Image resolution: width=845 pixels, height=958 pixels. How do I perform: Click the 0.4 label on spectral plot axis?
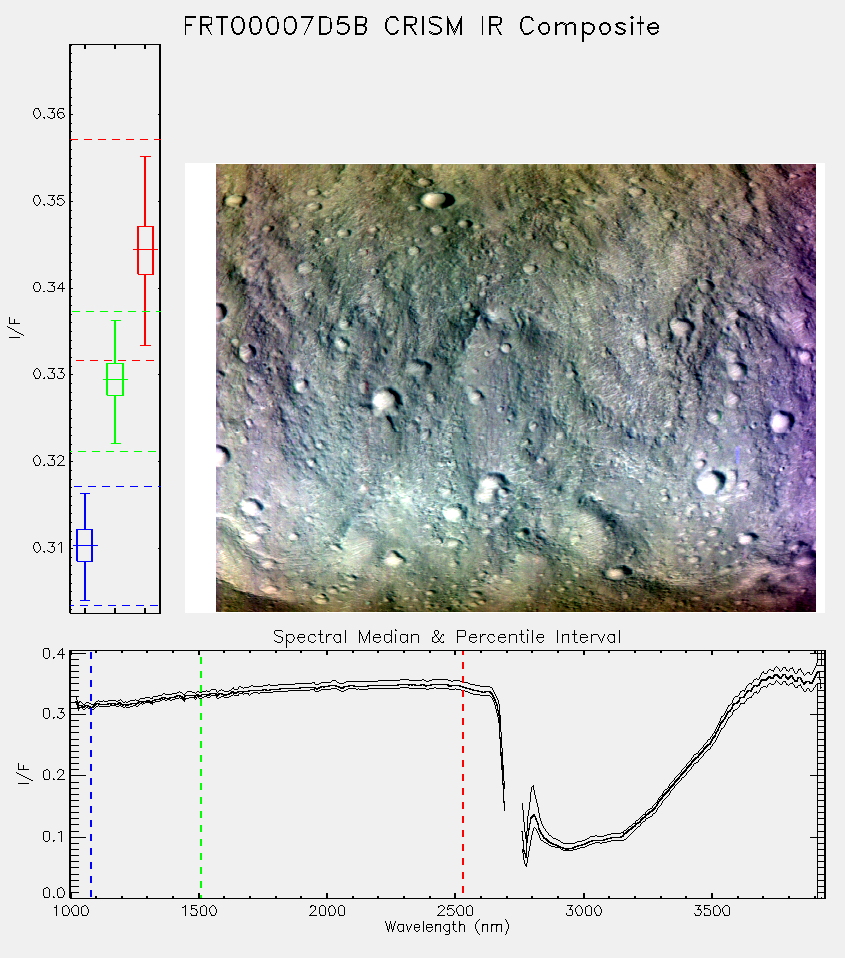(54, 654)
